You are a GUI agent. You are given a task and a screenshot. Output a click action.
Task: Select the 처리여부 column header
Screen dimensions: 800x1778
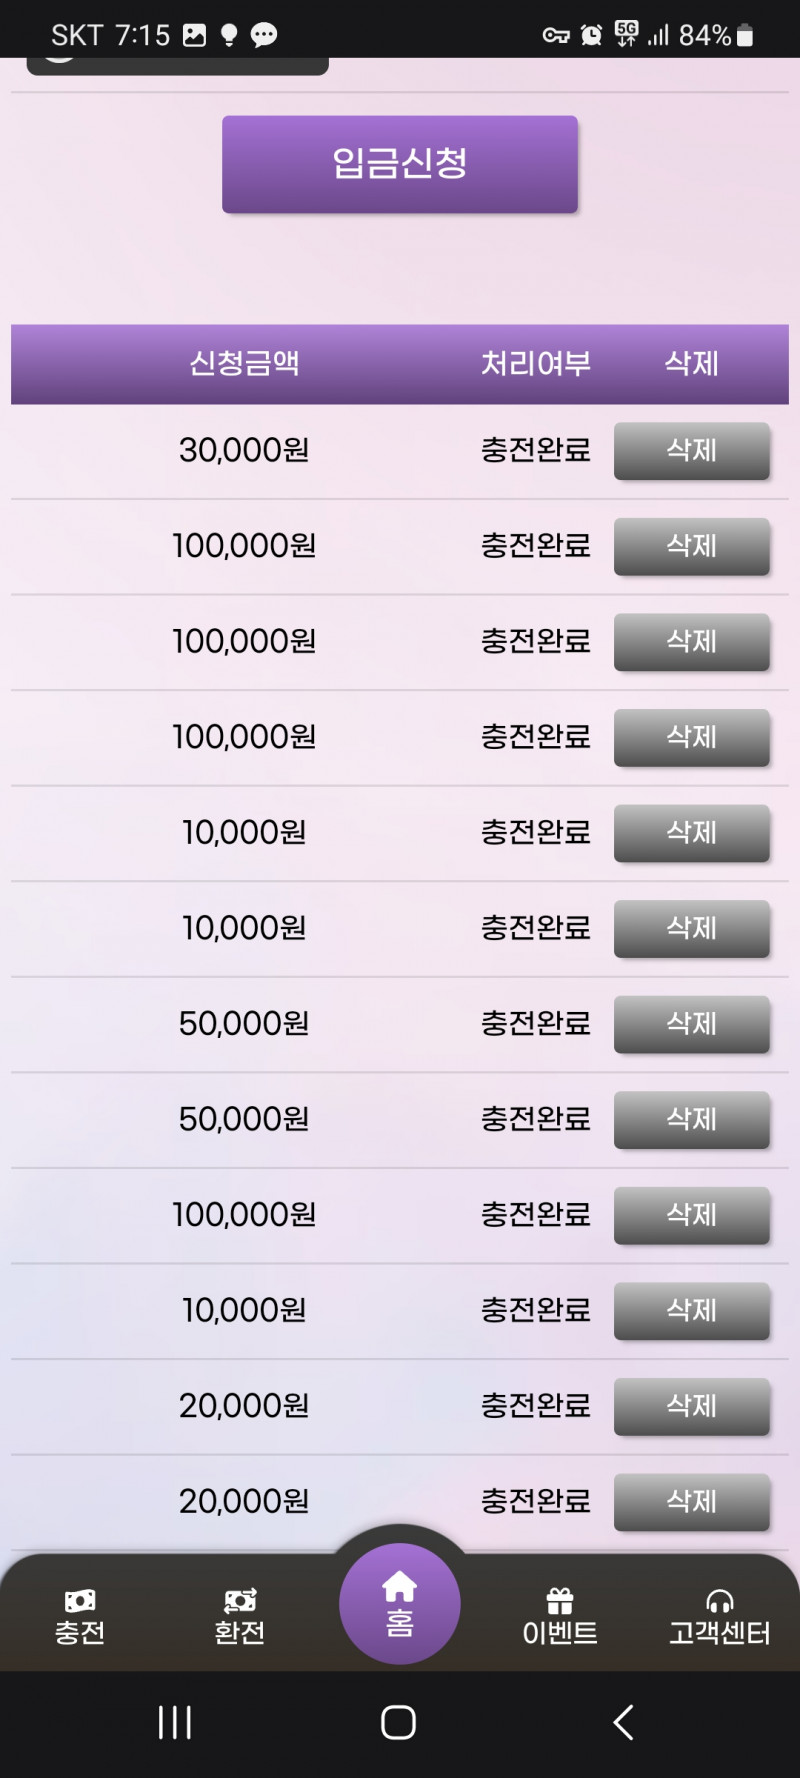(x=536, y=363)
